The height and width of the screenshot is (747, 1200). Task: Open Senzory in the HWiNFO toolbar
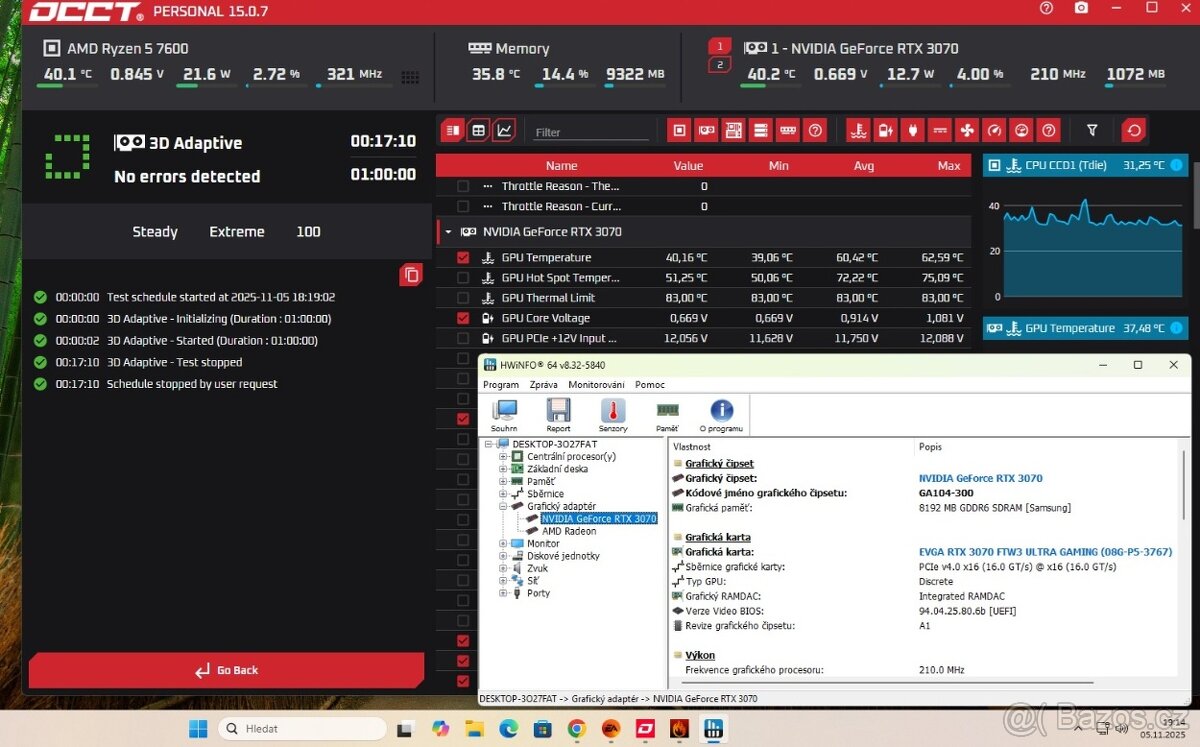(613, 414)
